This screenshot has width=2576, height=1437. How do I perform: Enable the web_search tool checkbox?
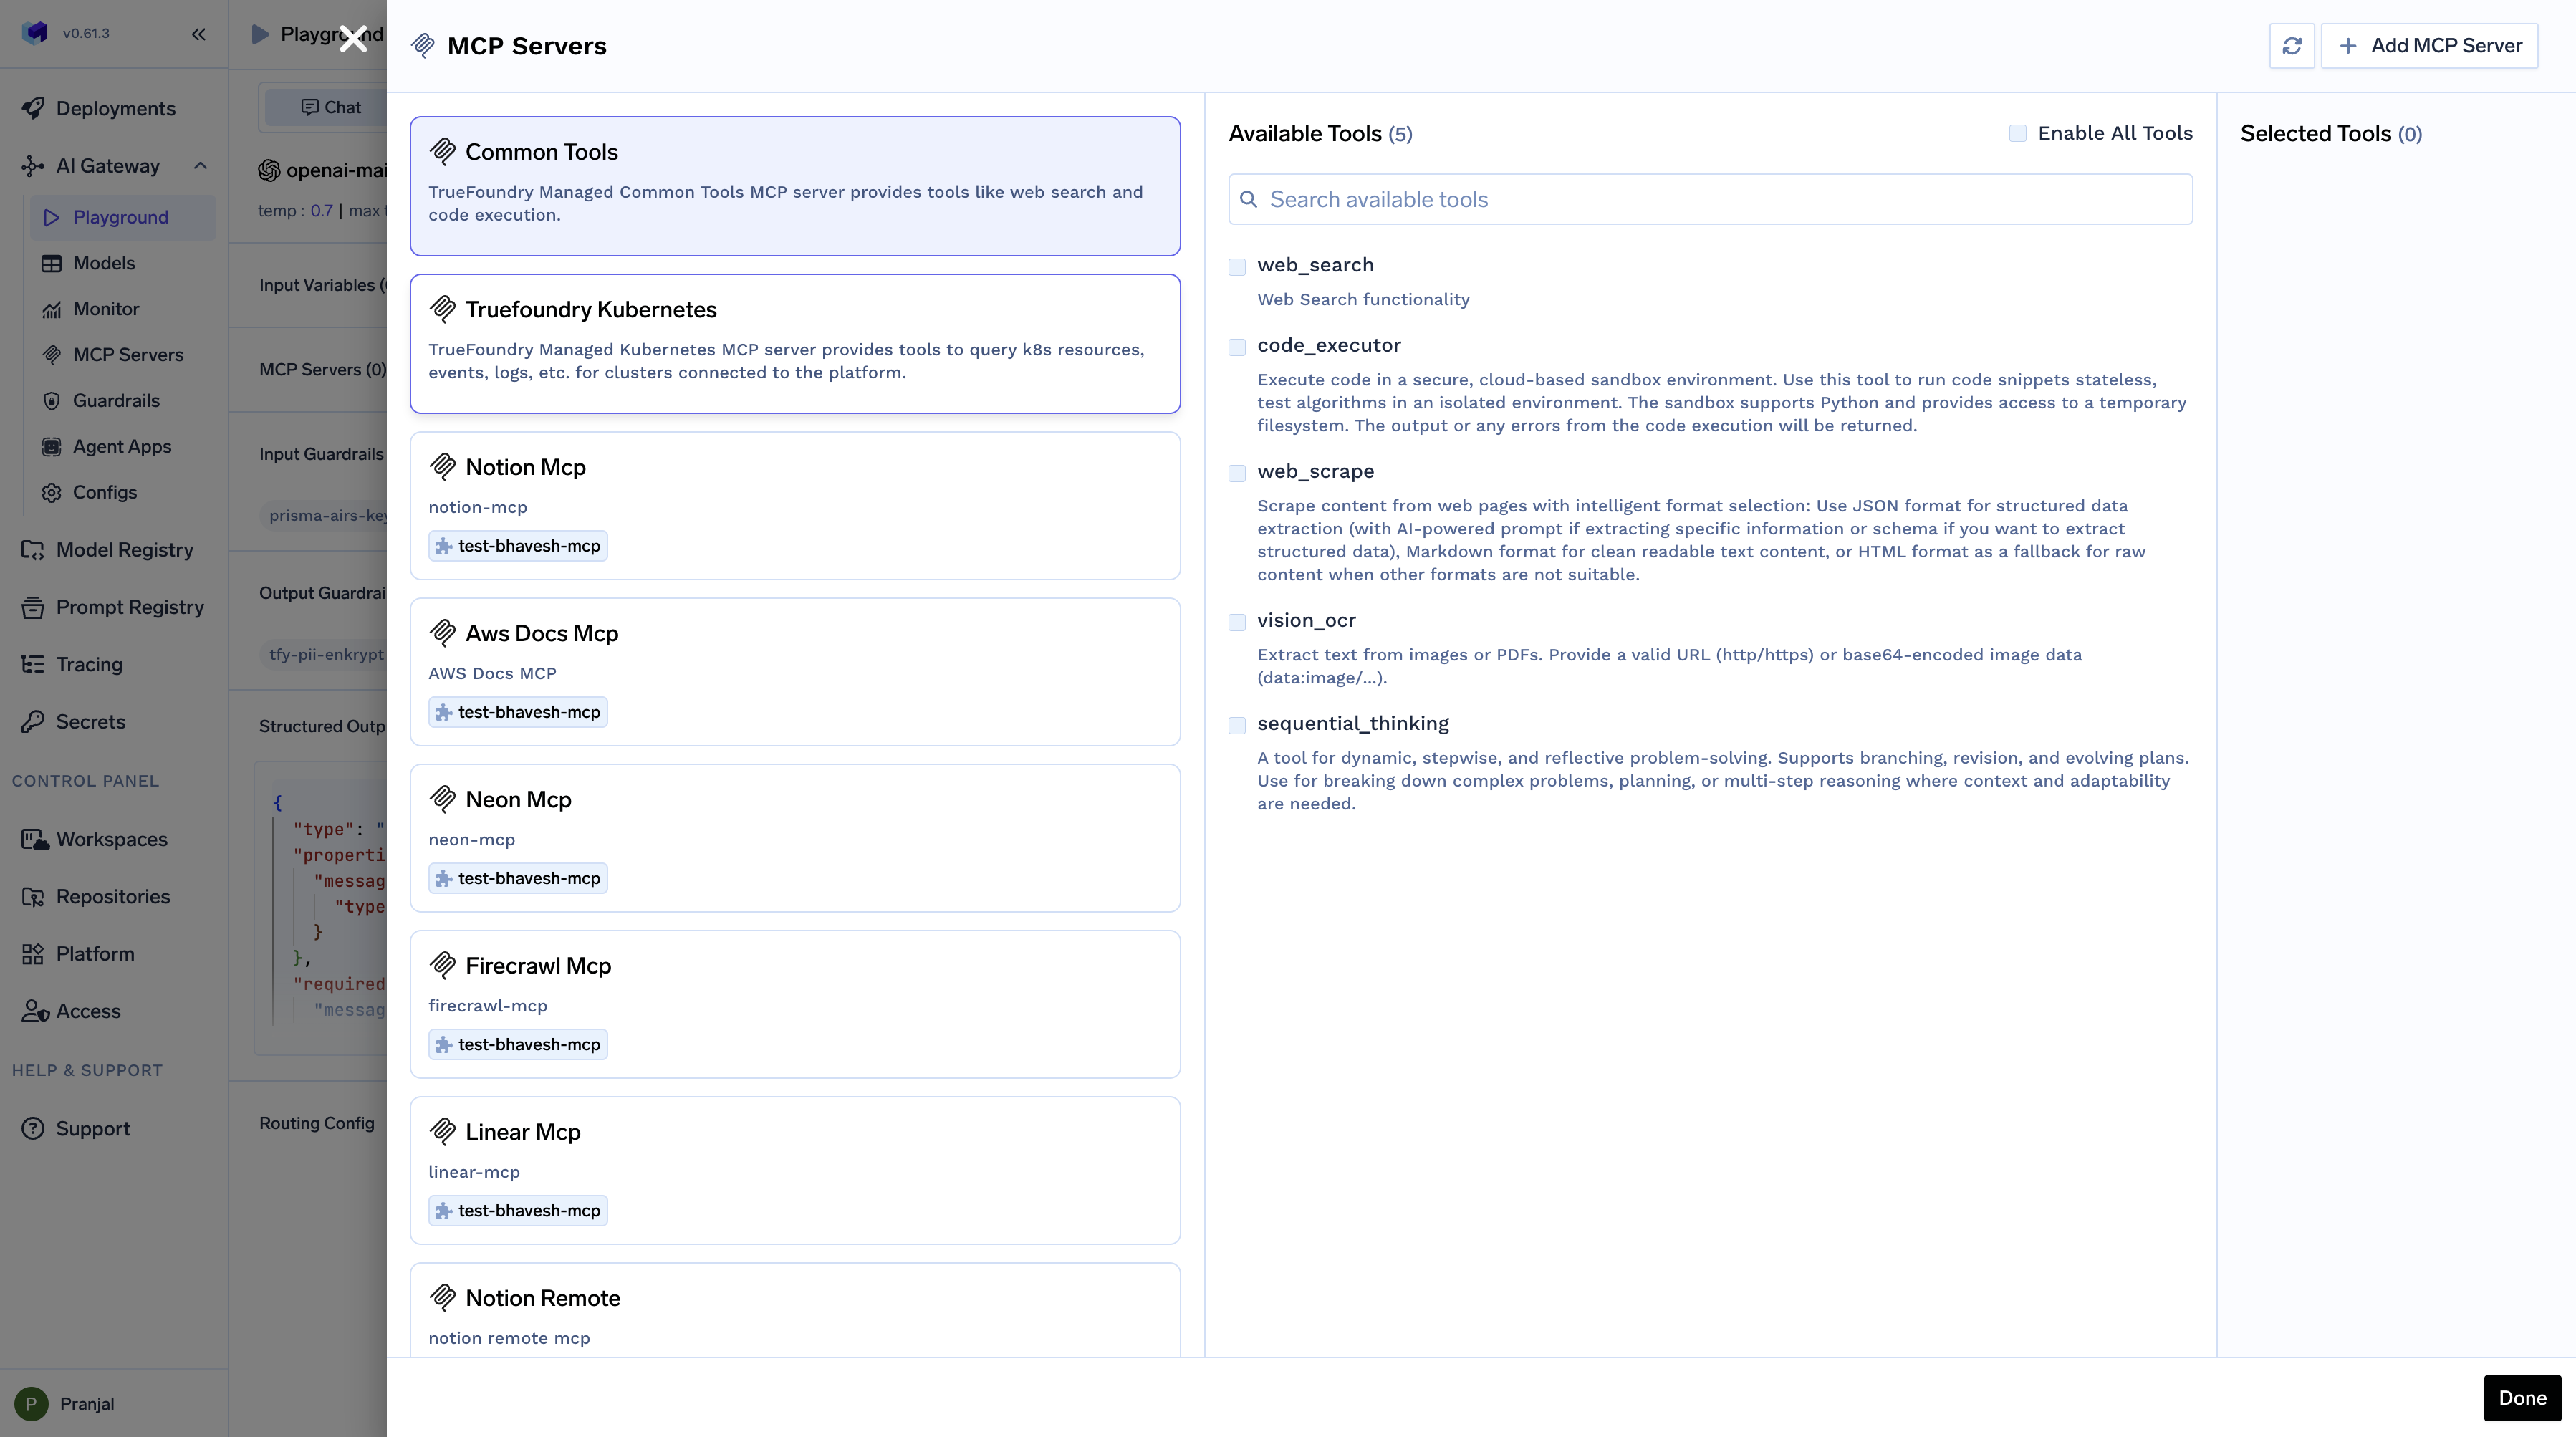point(1237,267)
